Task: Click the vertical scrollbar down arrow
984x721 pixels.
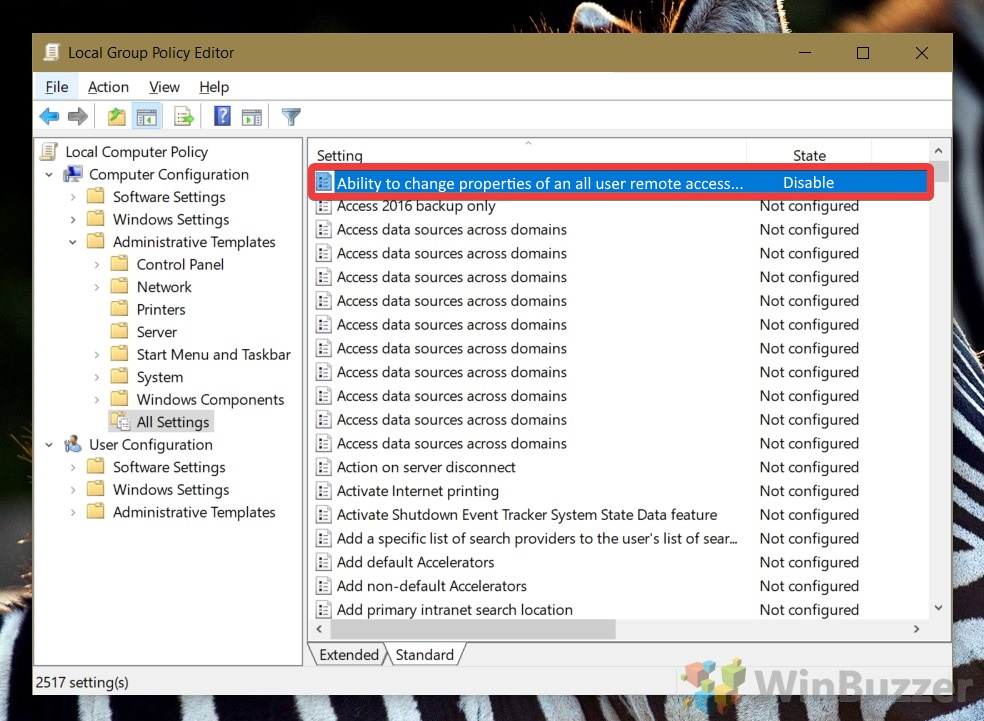Action: tap(938, 607)
